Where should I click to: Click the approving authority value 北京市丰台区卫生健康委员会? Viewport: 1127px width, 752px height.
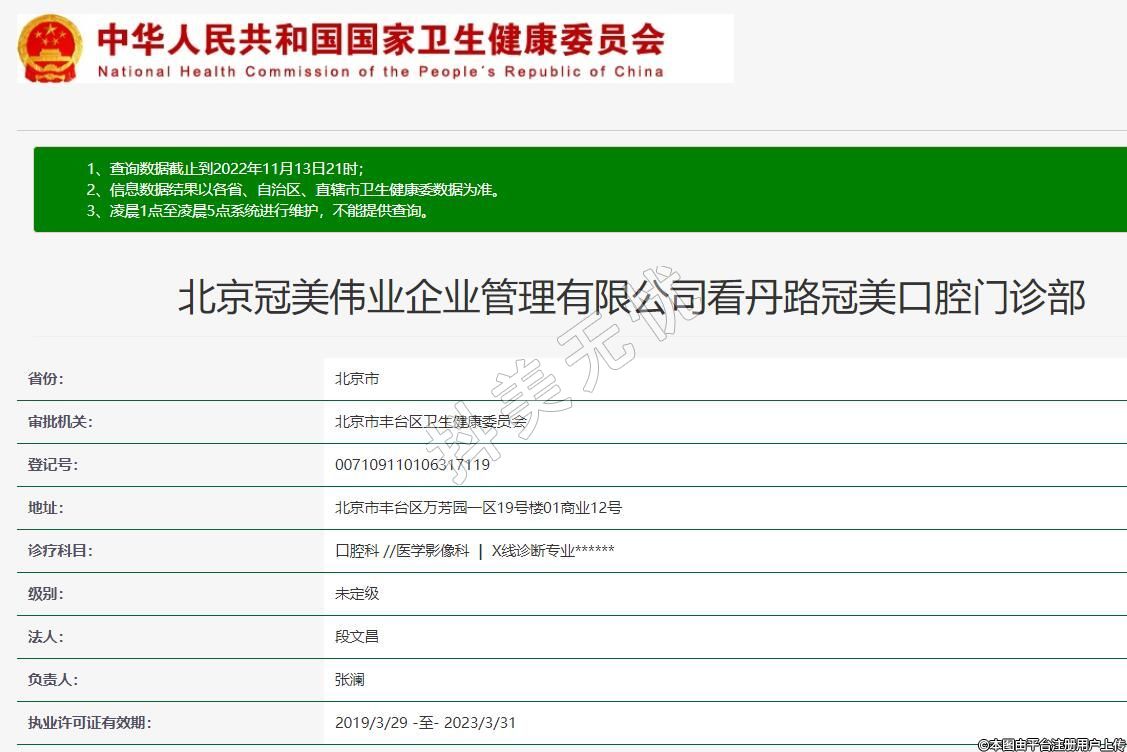(x=430, y=422)
